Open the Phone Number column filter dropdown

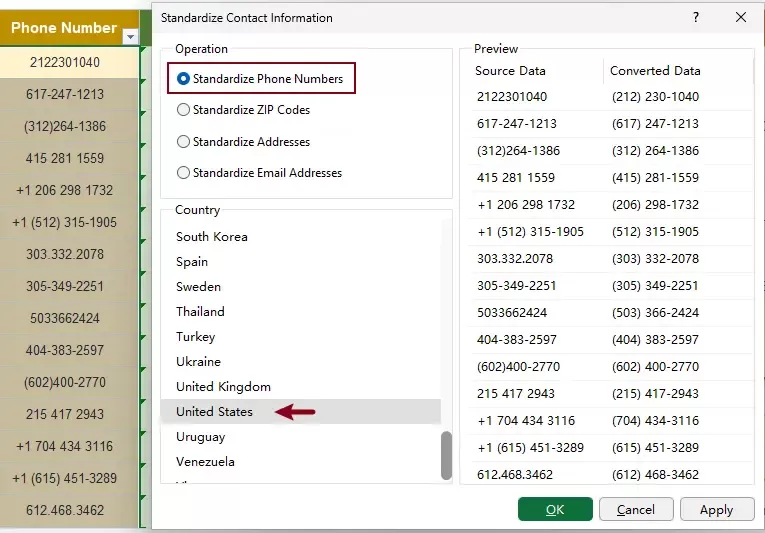[x=130, y=37]
